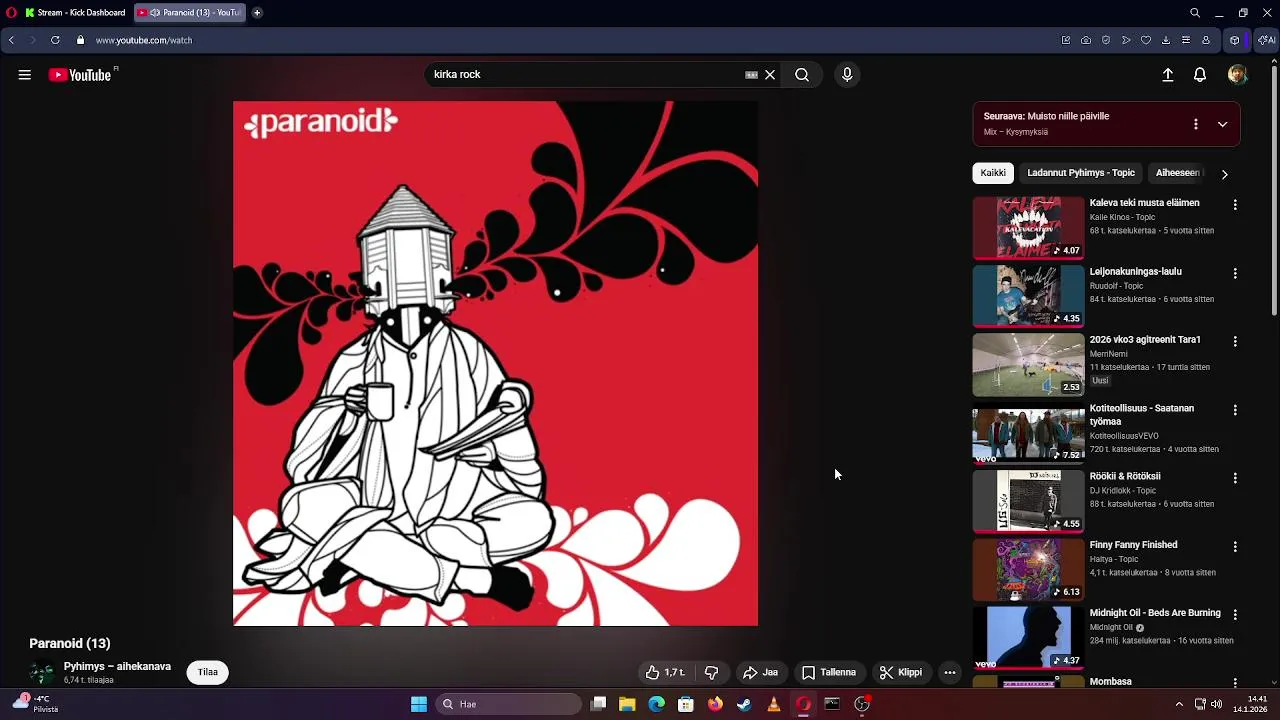Open the account avatar menu

[1237, 75]
